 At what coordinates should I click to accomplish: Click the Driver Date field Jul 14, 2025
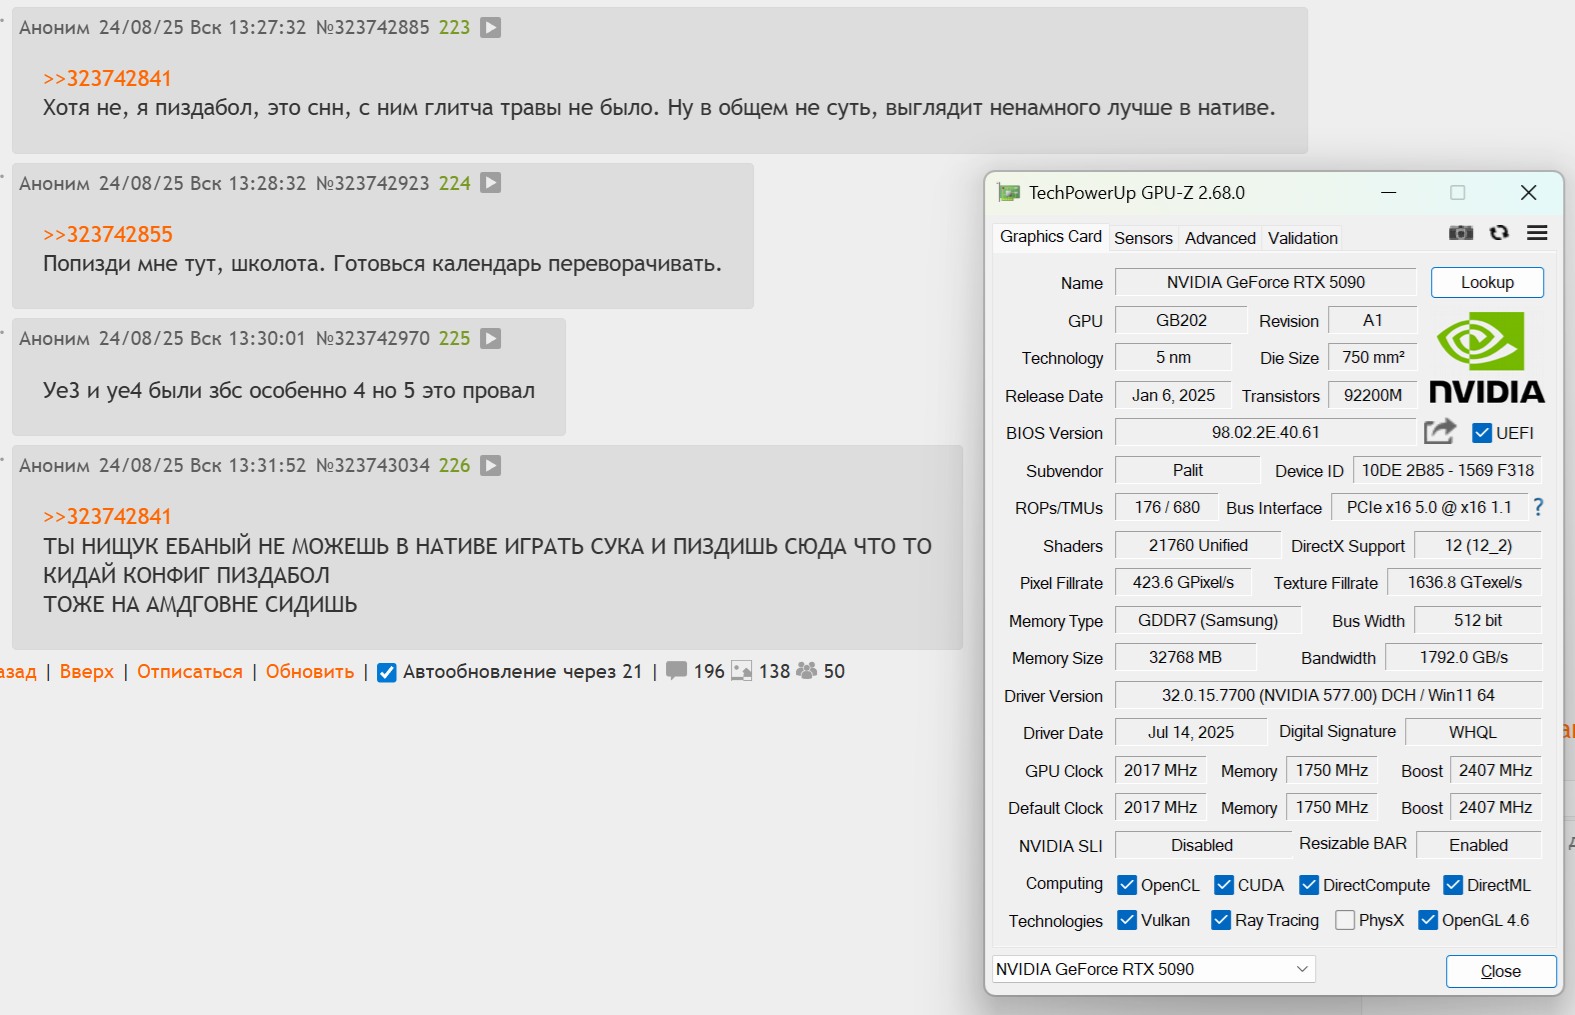click(x=1191, y=732)
